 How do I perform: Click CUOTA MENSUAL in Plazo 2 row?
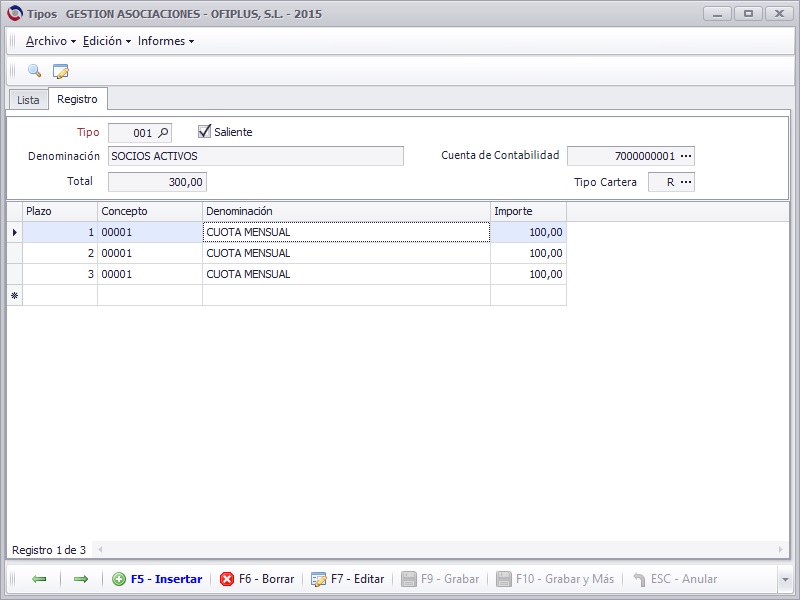[346, 253]
